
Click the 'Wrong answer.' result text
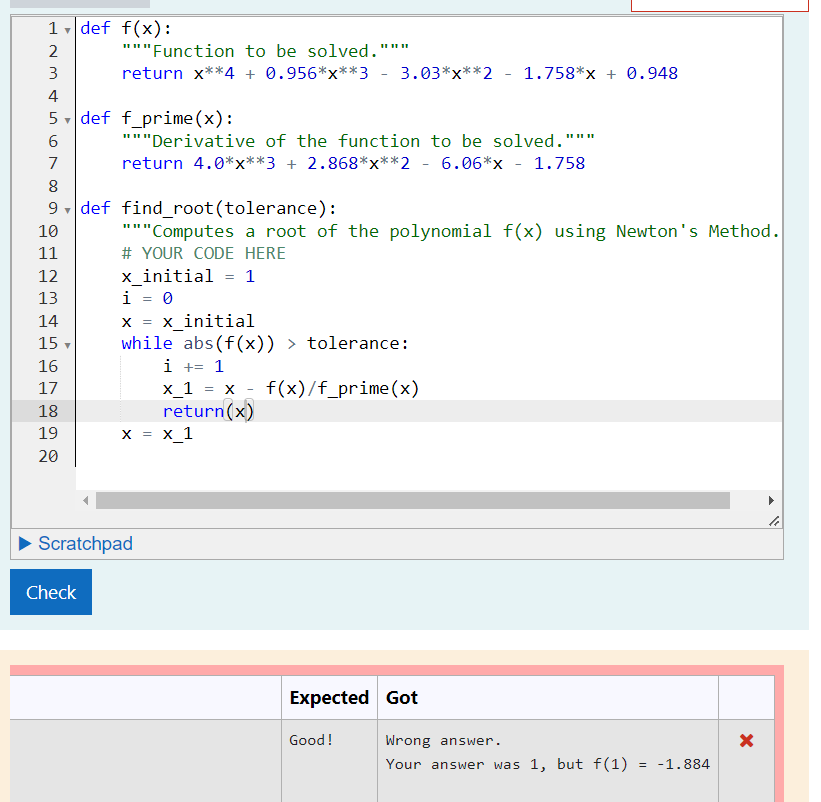(x=443, y=740)
